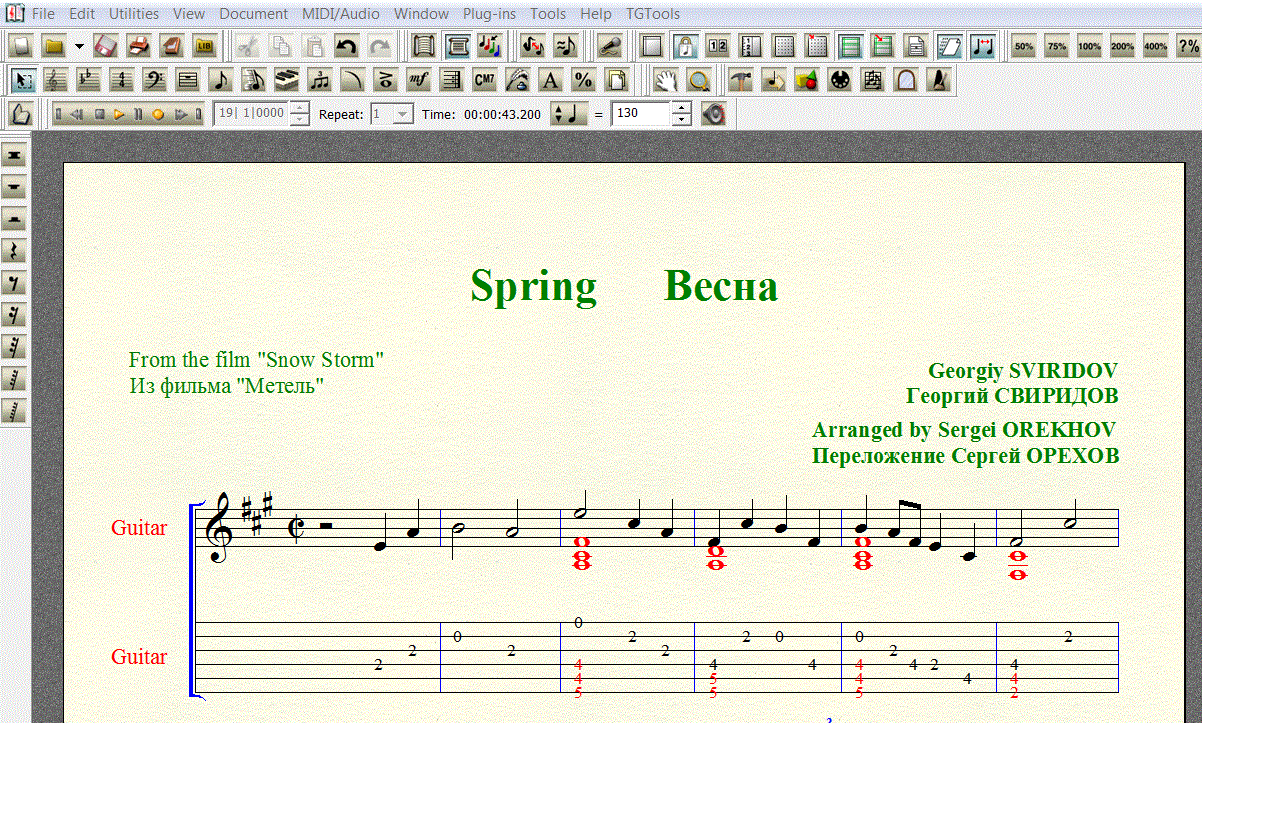
Task: Open the File menu
Action: [x=43, y=14]
